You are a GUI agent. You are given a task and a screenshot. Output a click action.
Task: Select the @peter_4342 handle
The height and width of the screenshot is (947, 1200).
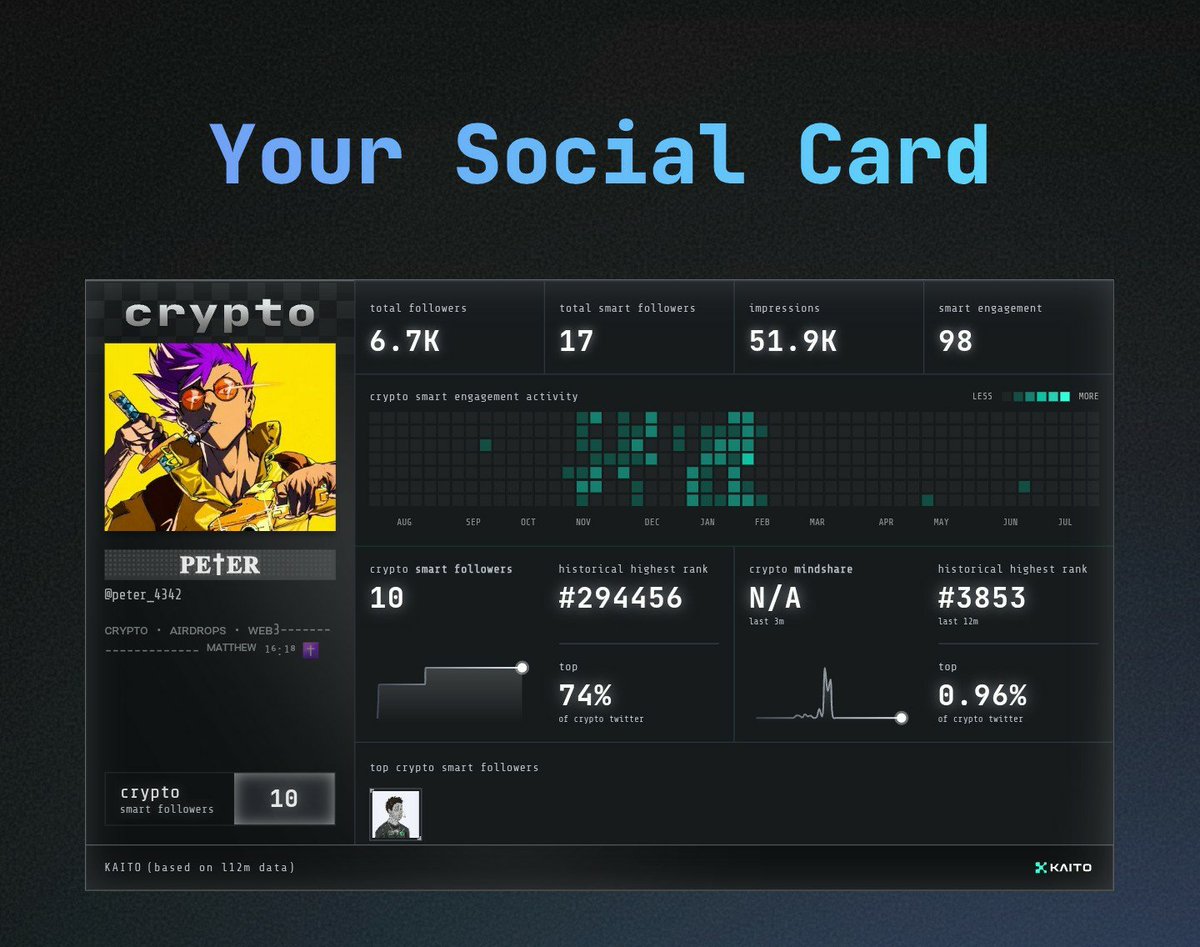point(143,595)
